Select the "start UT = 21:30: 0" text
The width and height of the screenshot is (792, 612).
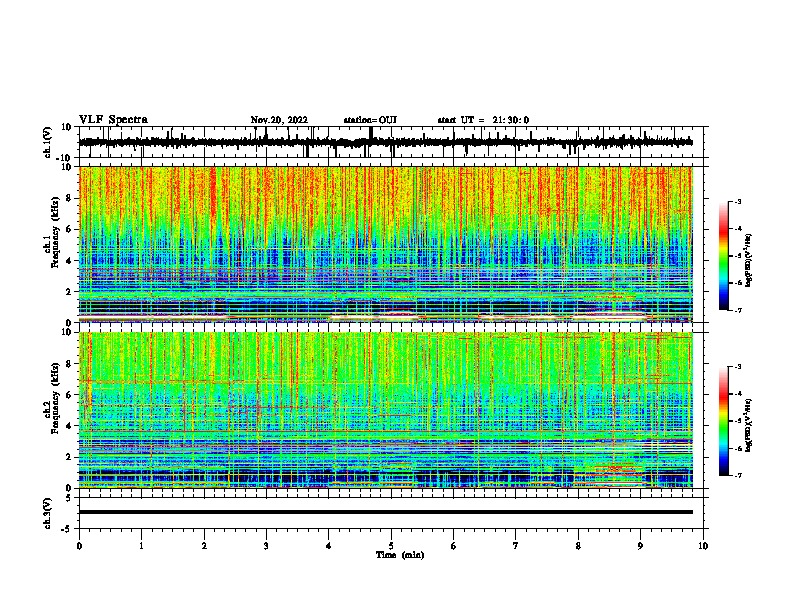pos(483,120)
